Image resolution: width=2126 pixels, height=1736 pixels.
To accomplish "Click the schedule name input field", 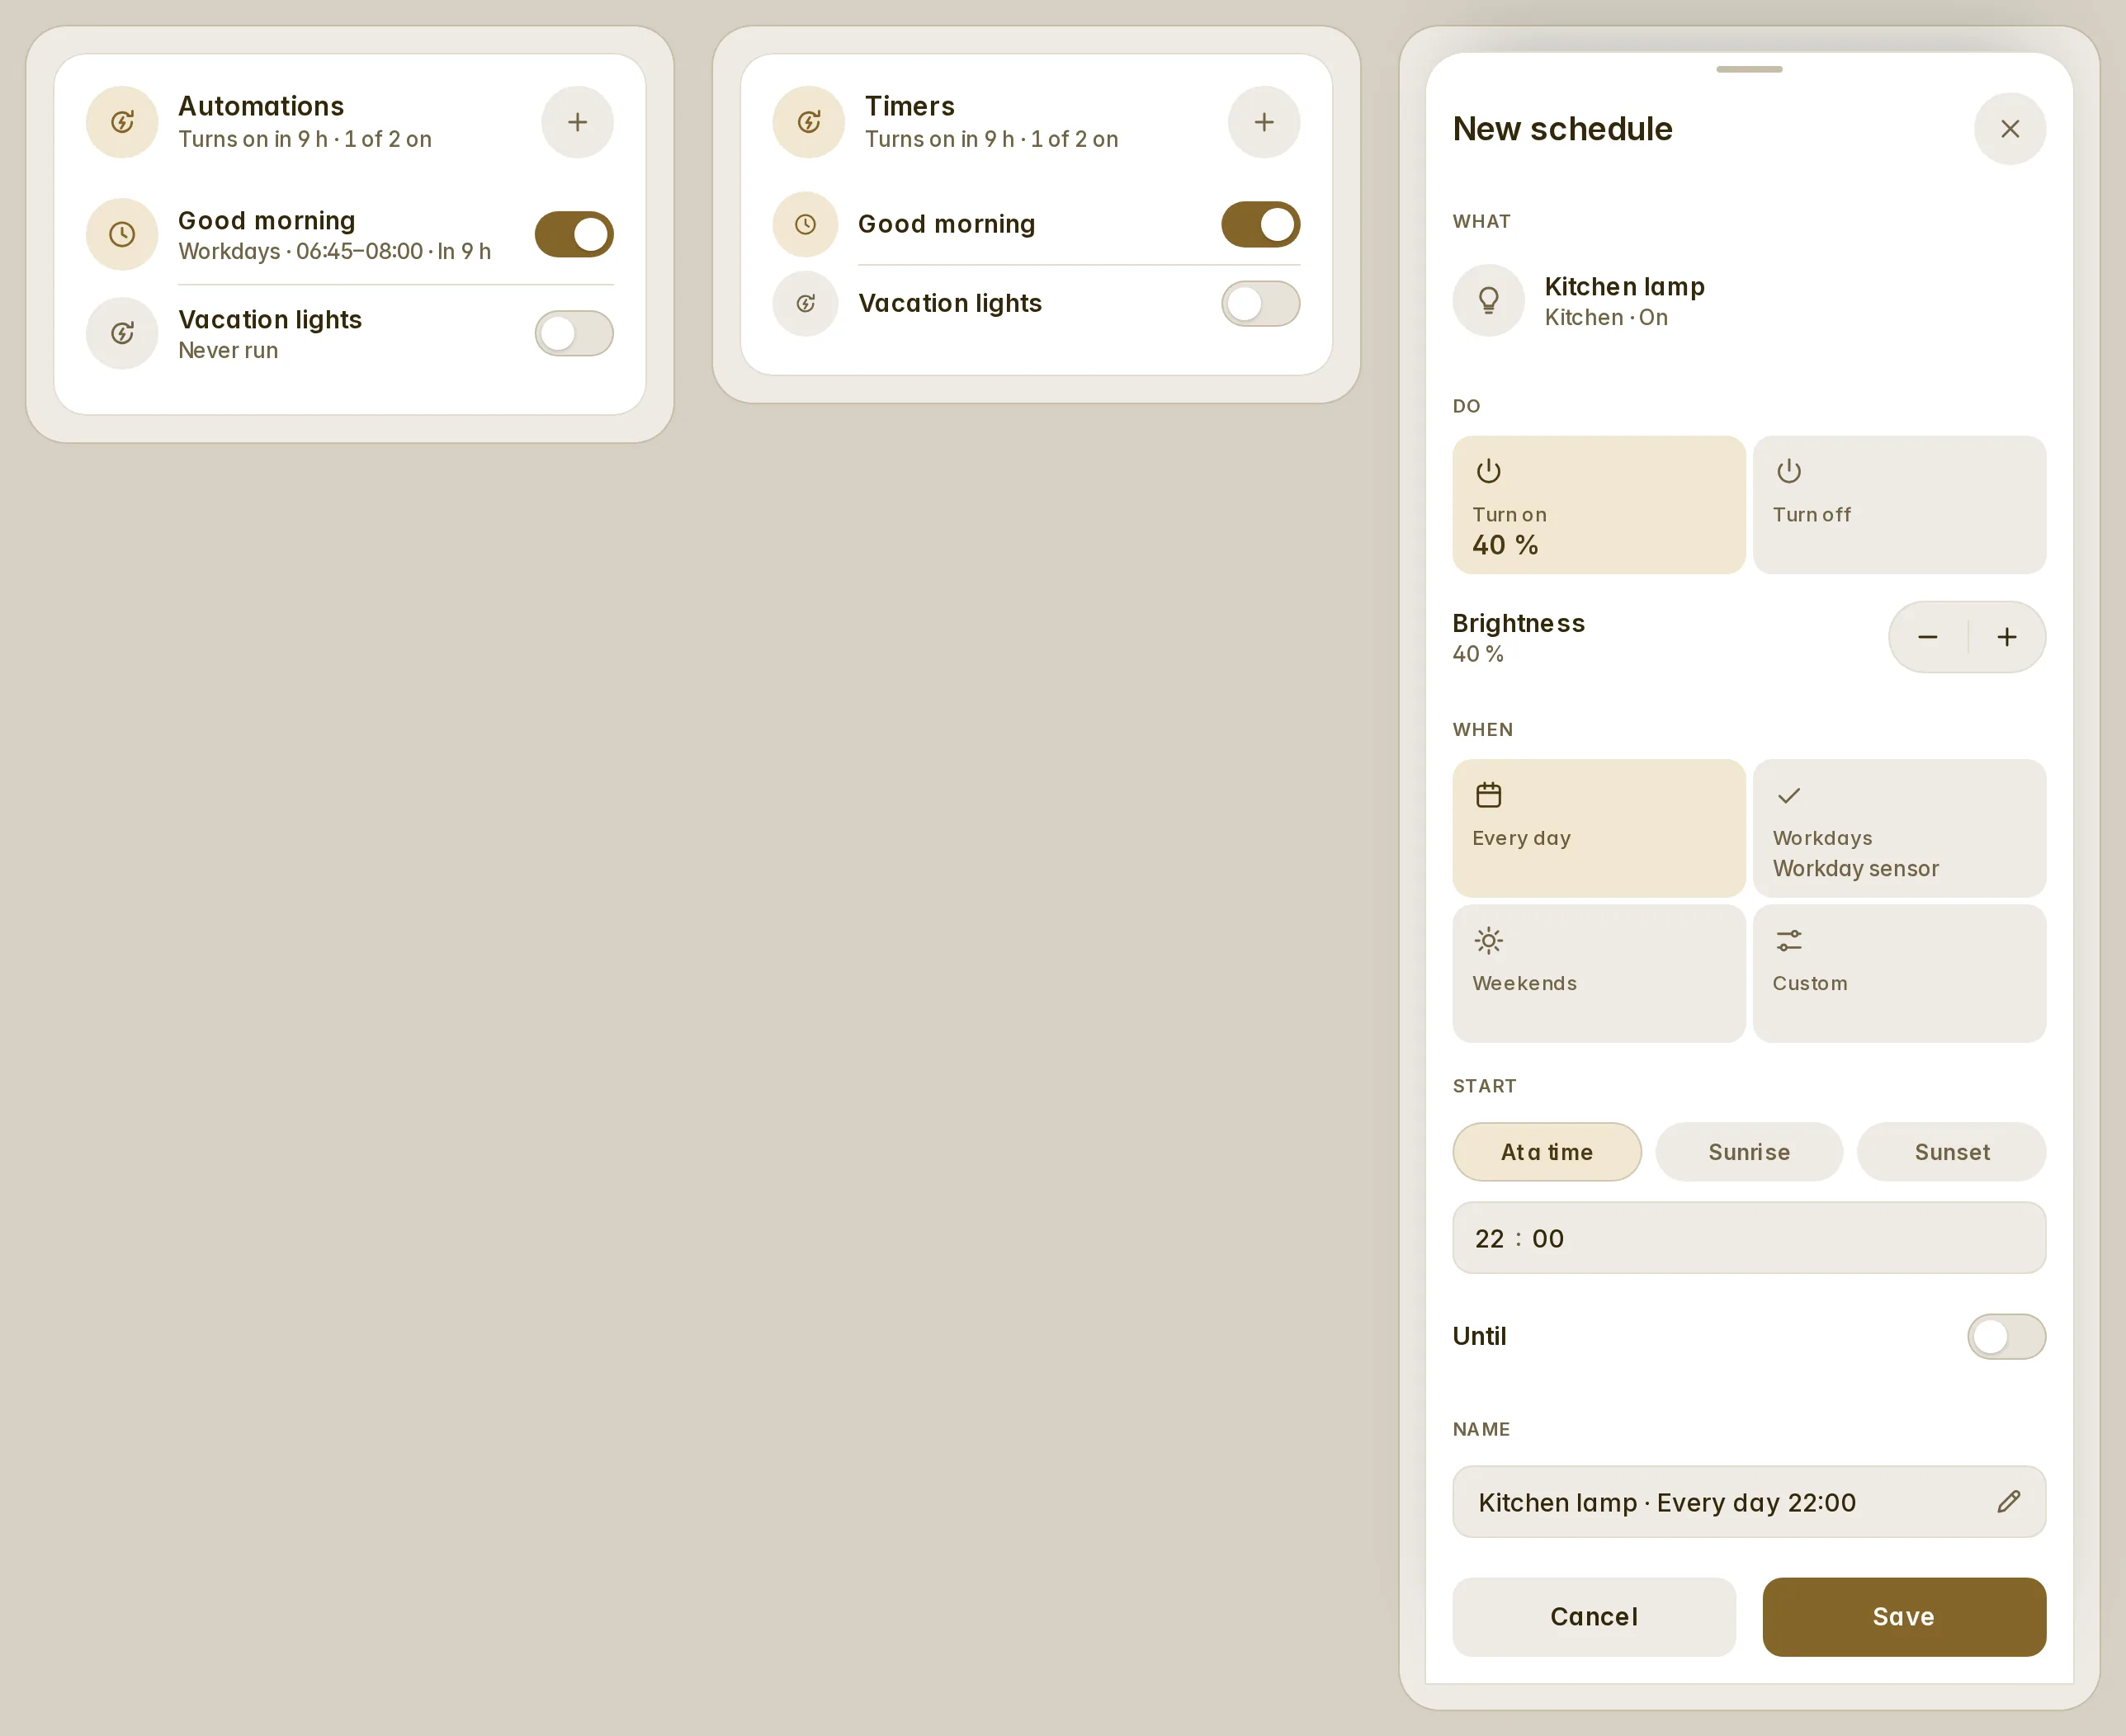I will tap(1748, 1502).
